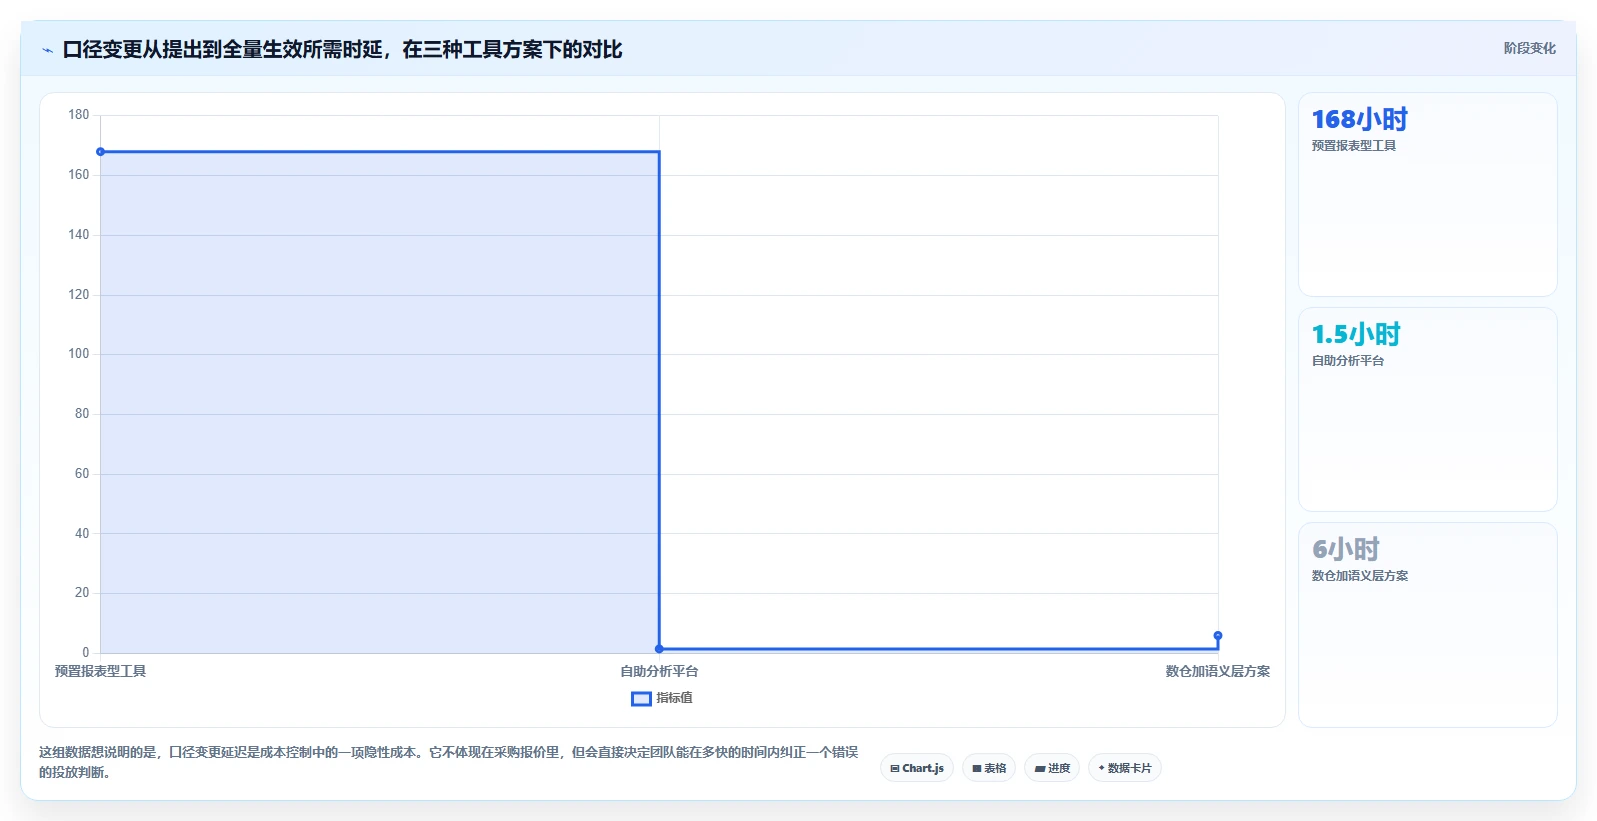Click x-axis label 自助分析平台

659,671
